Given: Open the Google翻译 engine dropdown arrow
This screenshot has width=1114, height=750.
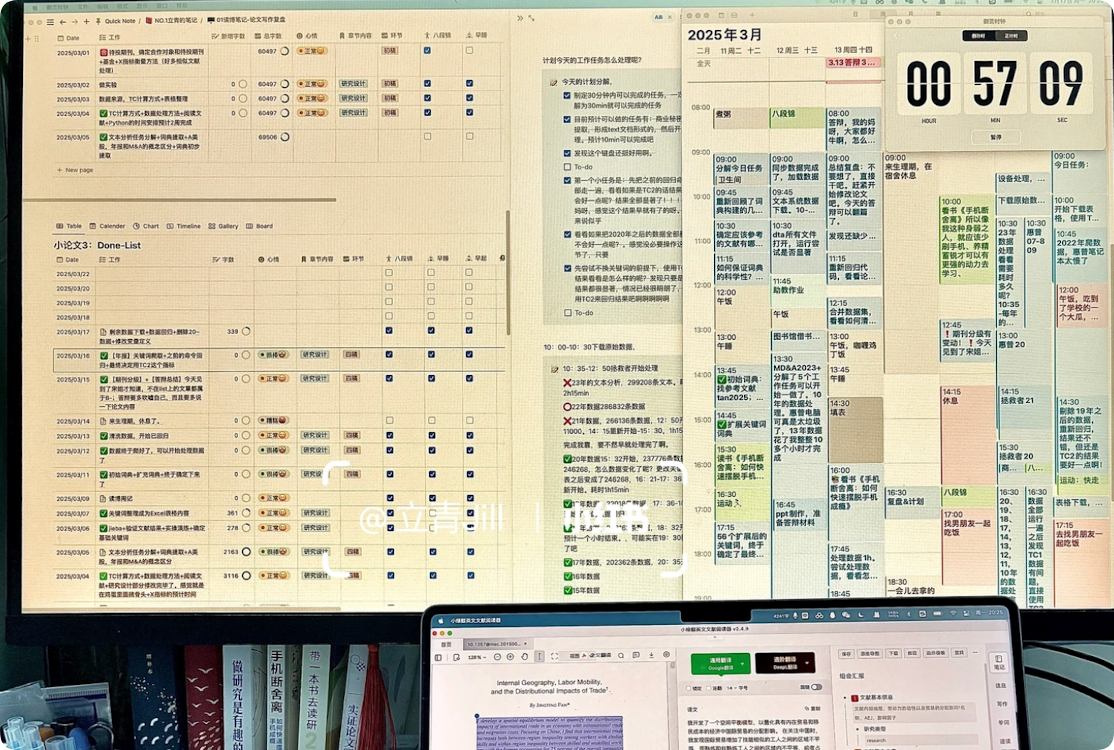Looking at the screenshot, I should 742,663.
